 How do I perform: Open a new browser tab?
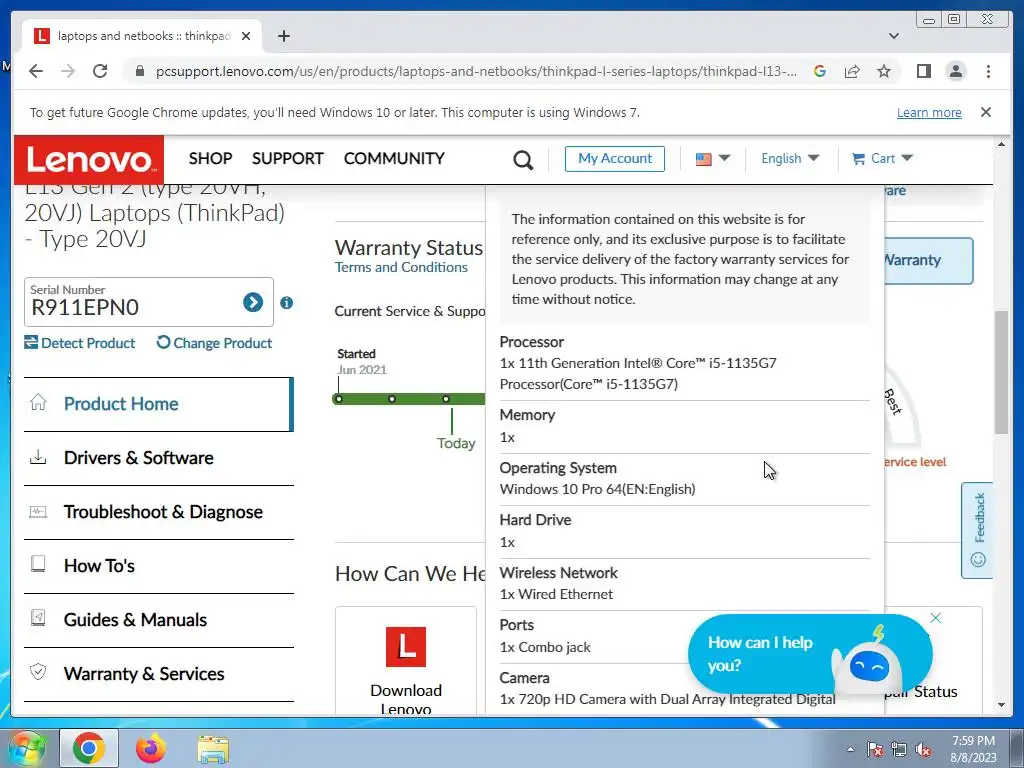pos(283,36)
